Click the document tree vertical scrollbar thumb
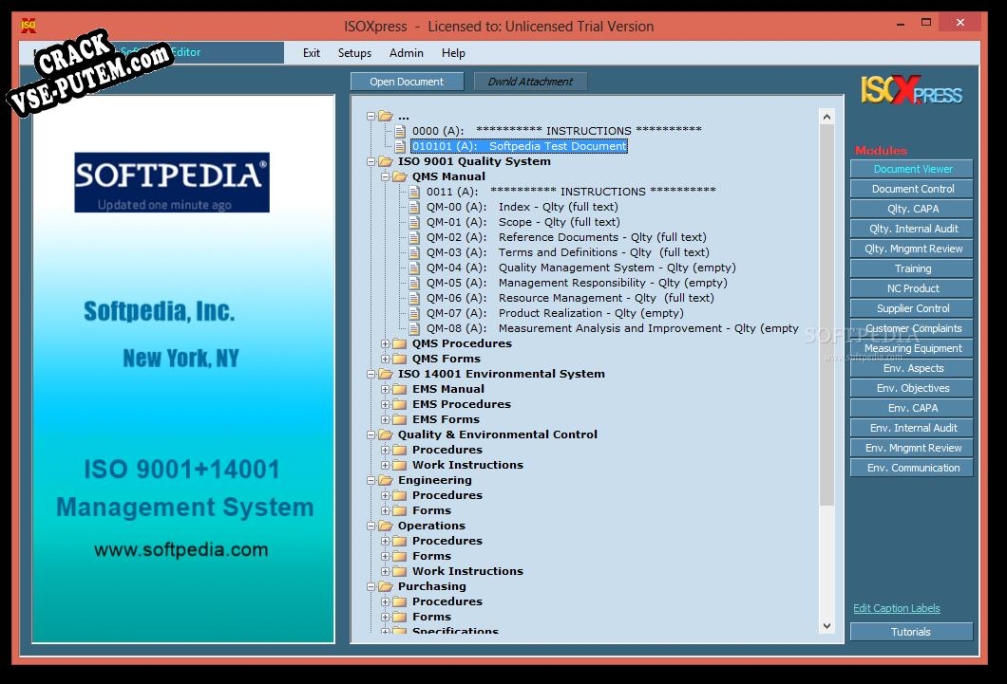Viewport: 1007px width, 684px height. pos(827,315)
